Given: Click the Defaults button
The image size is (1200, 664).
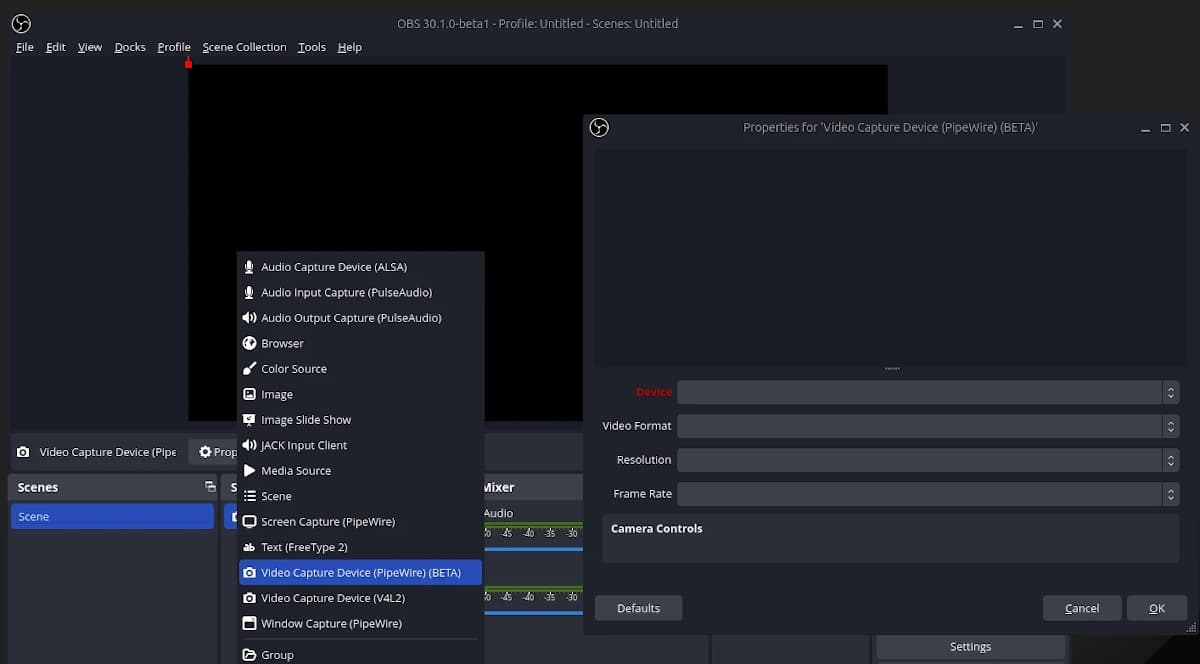Looking at the screenshot, I should tap(638, 608).
